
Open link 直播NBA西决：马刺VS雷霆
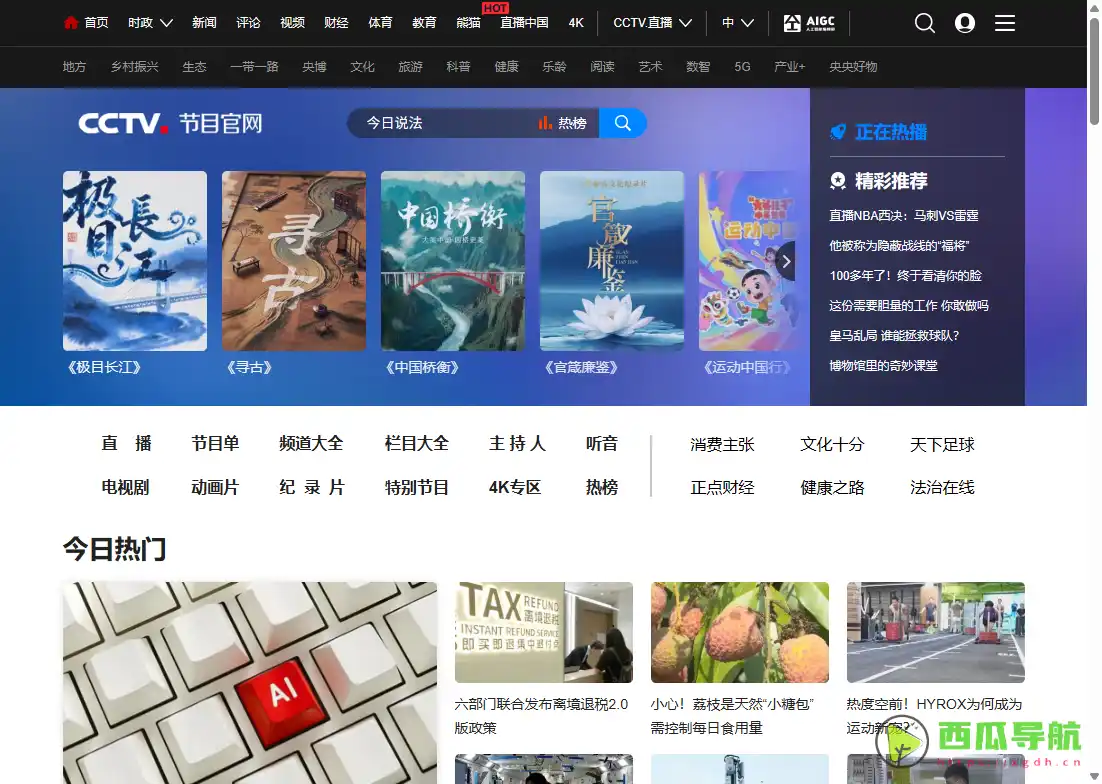pyautogui.click(x=904, y=216)
